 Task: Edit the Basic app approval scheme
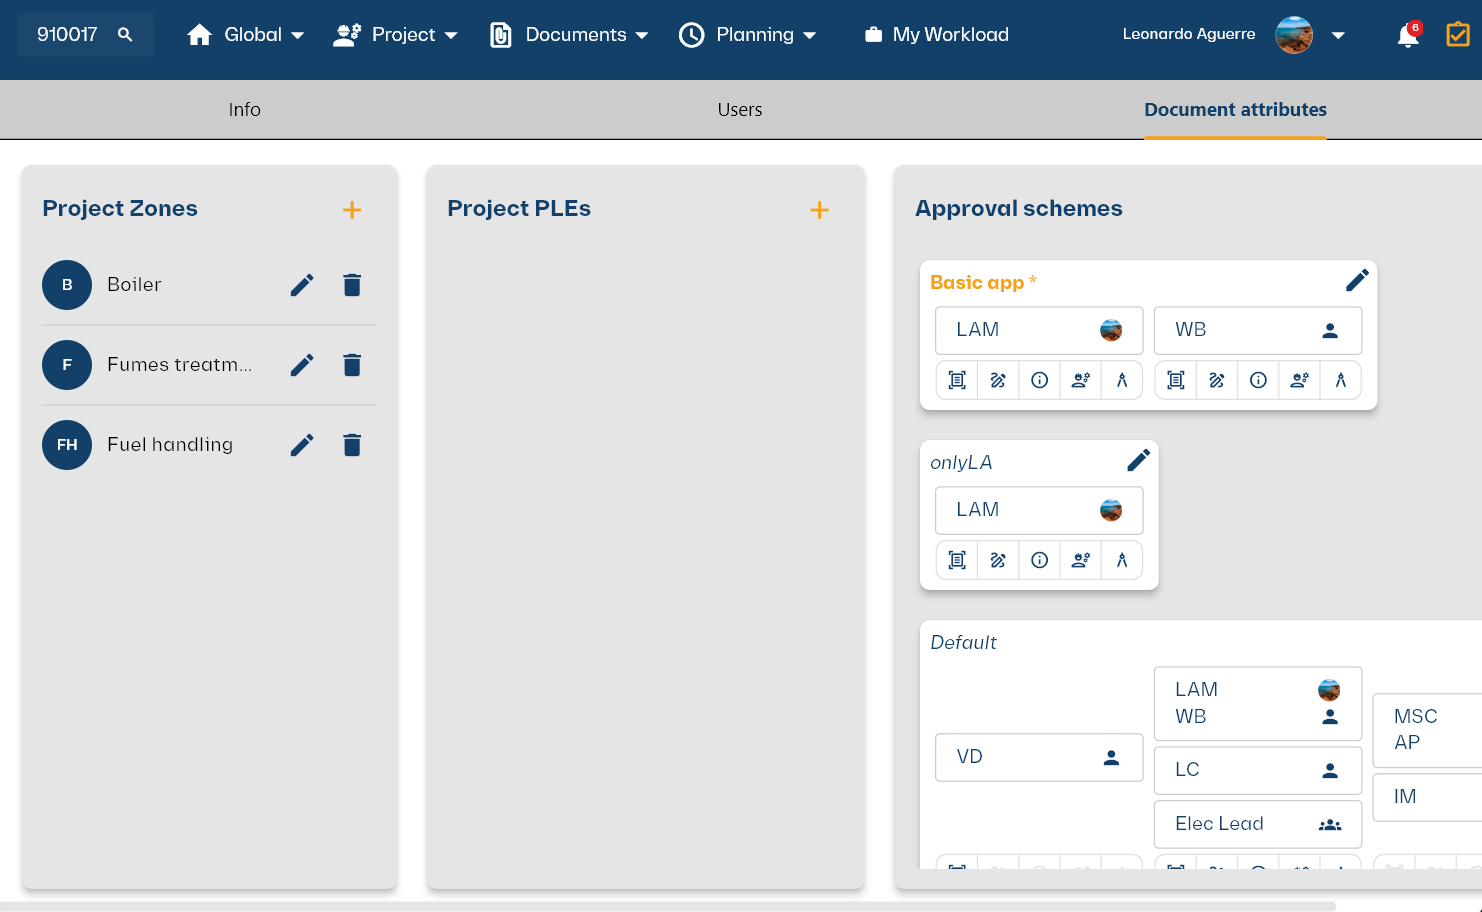point(1357,280)
